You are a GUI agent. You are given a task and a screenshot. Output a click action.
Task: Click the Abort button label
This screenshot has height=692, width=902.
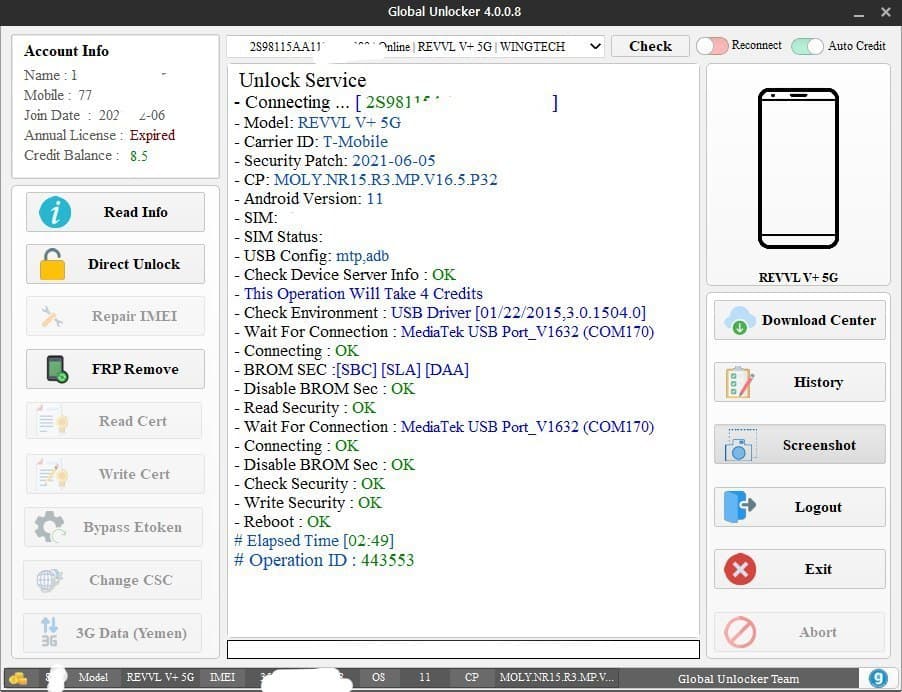(x=817, y=632)
